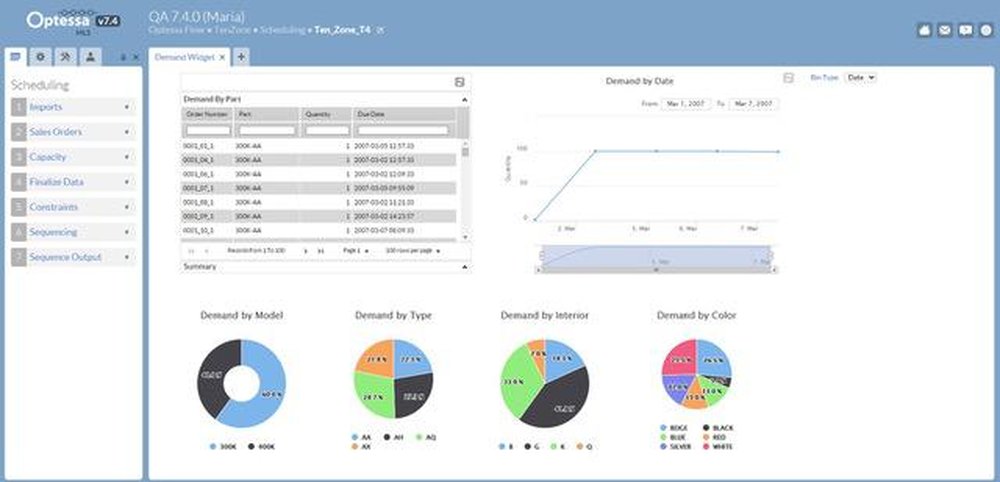Toggle RED in Color legend

pyautogui.click(x=714, y=437)
